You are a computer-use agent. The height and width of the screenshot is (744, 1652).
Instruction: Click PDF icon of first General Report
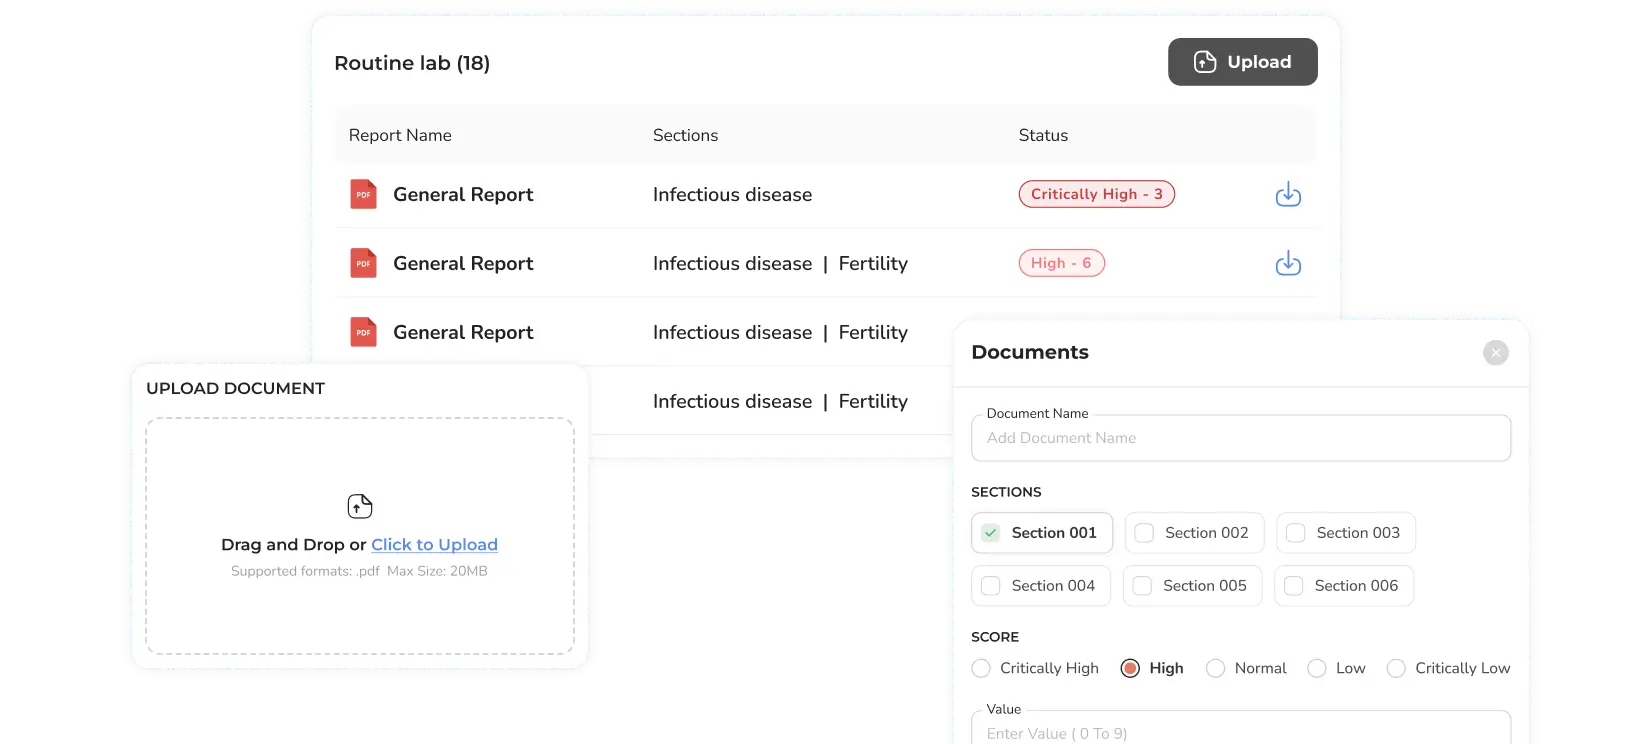[x=363, y=194]
